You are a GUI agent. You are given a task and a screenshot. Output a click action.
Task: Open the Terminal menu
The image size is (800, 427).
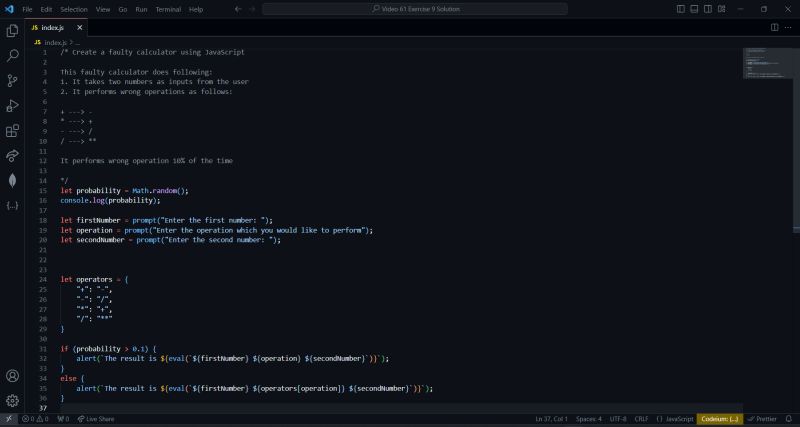168,9
